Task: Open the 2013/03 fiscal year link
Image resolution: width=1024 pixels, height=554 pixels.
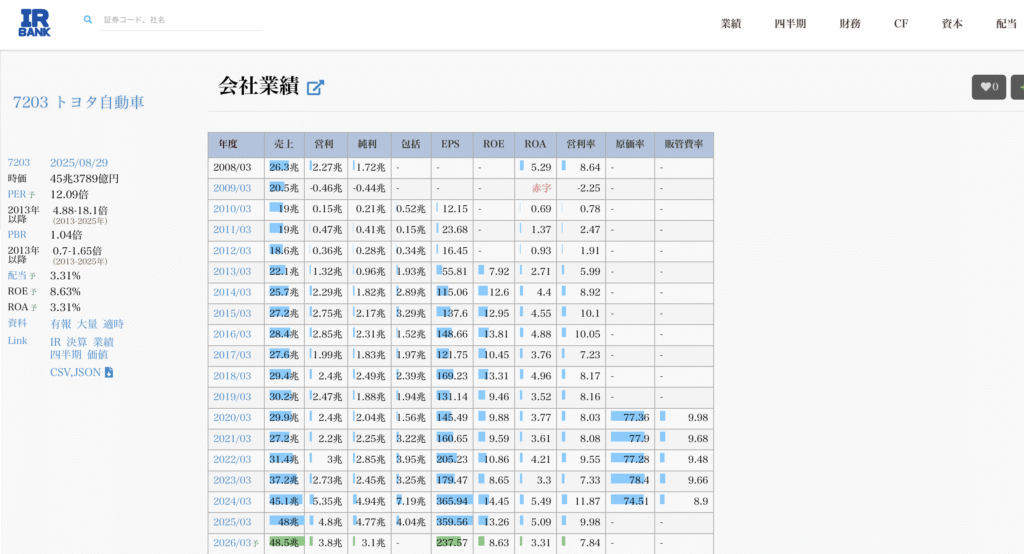Action: 232,272
